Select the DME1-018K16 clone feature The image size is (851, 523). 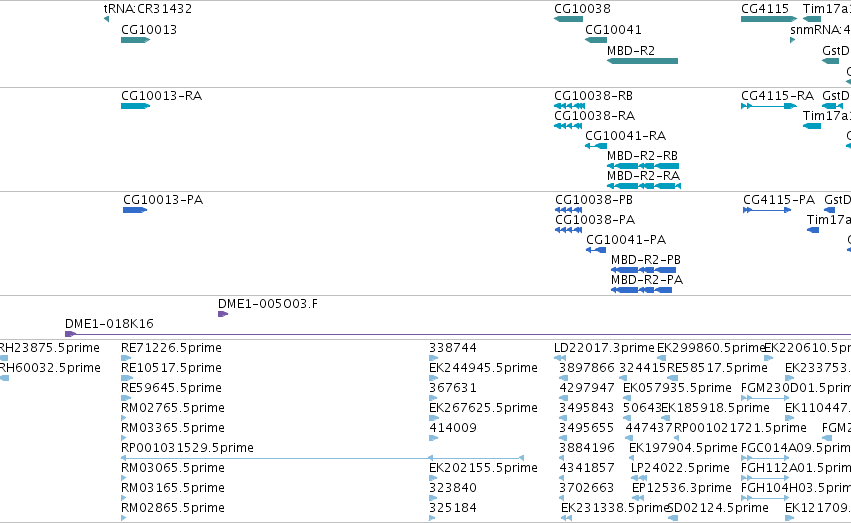pyautogui.click(x=458, y=334)
